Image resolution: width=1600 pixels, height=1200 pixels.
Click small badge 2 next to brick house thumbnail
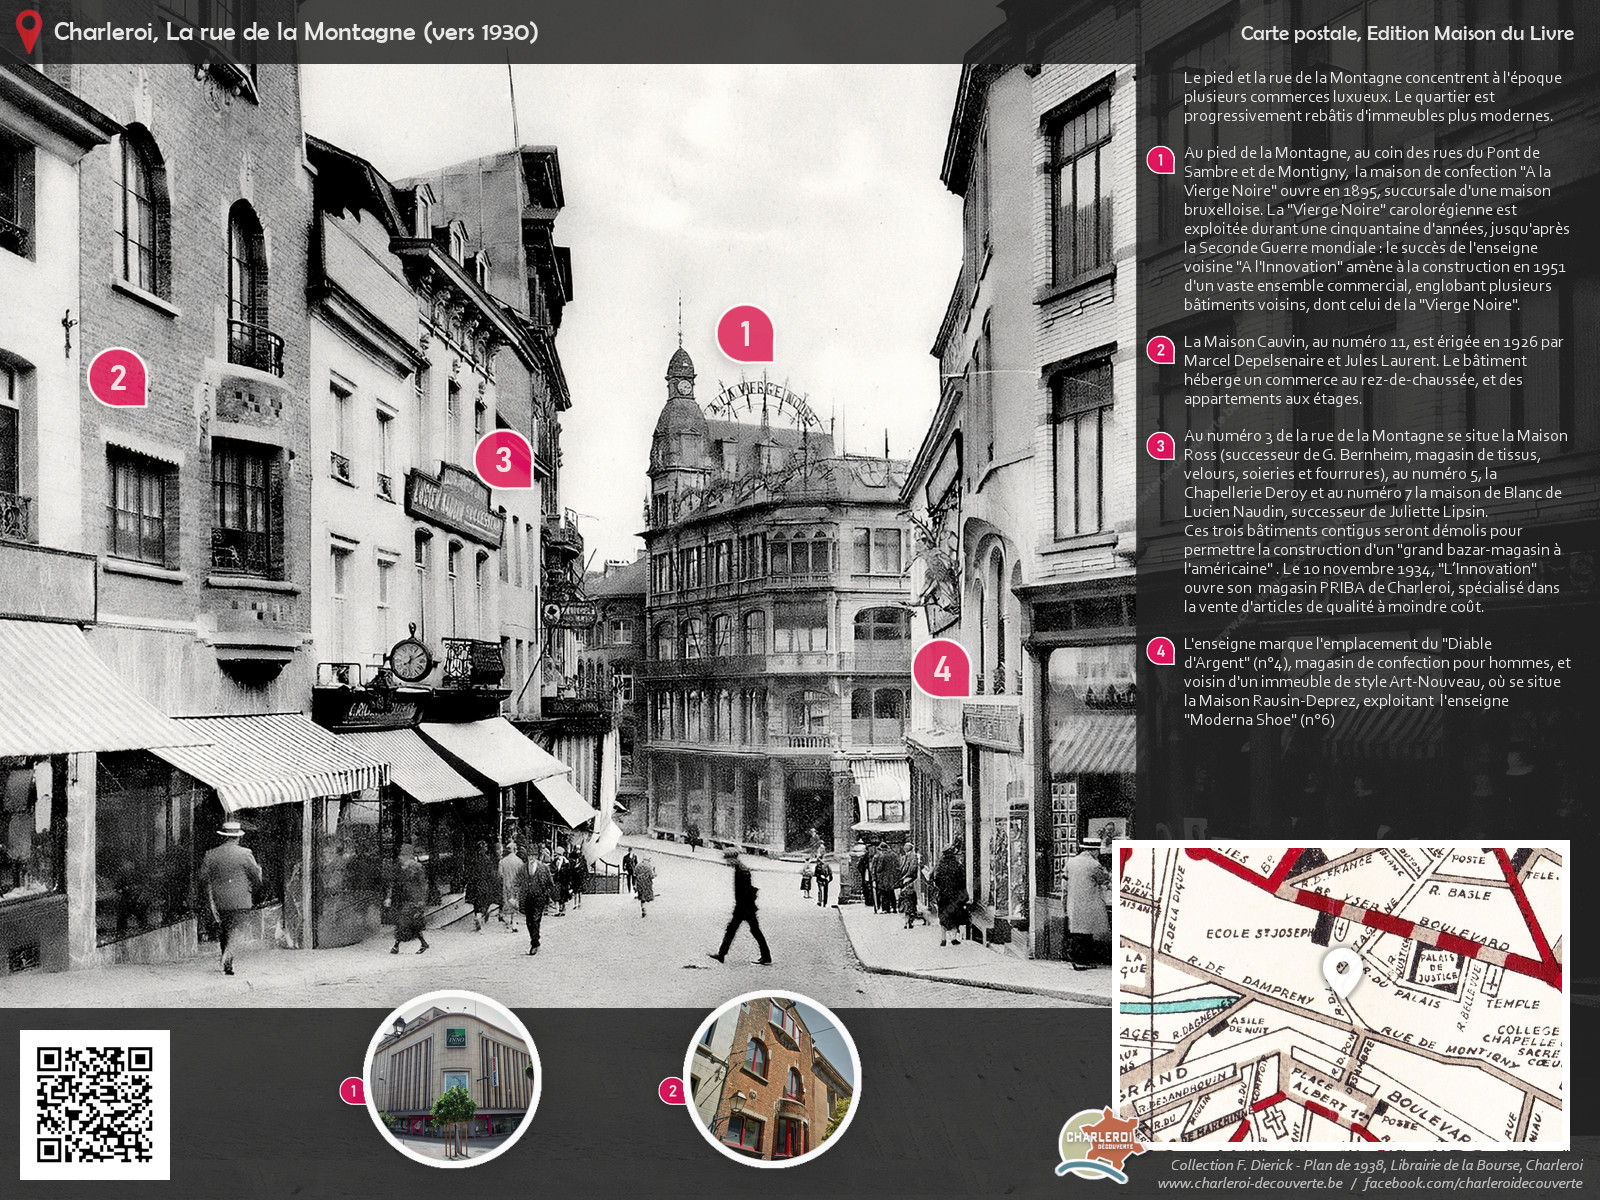point(672,1090)
